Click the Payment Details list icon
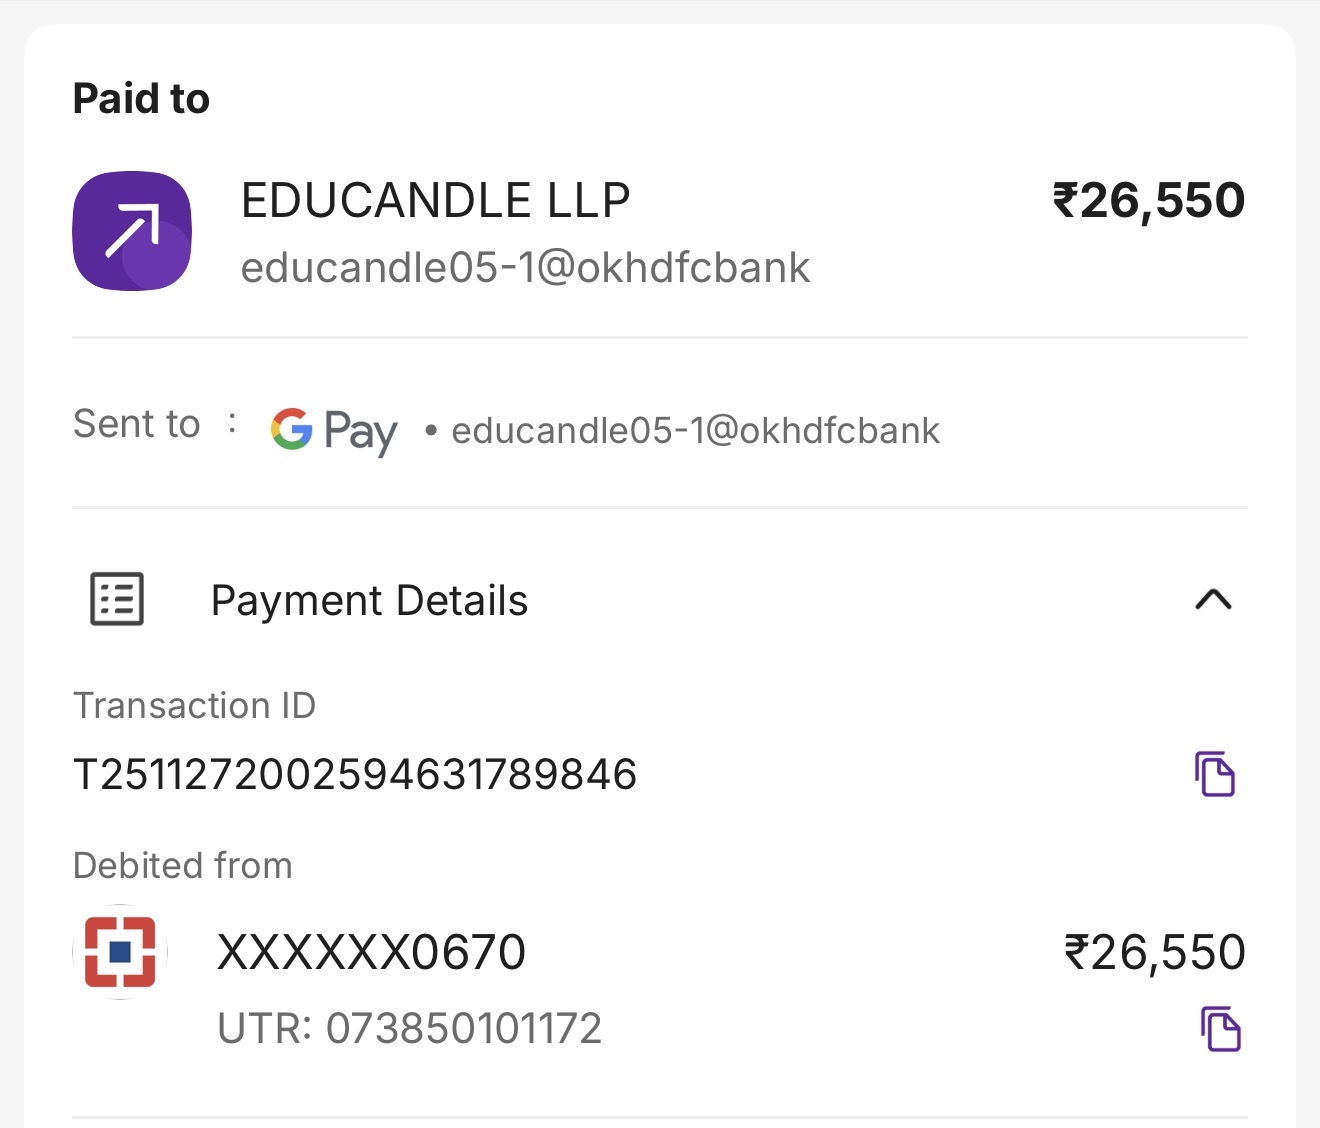The width and height of the screenshot is (1320, 1128). [x=117, y=599]
